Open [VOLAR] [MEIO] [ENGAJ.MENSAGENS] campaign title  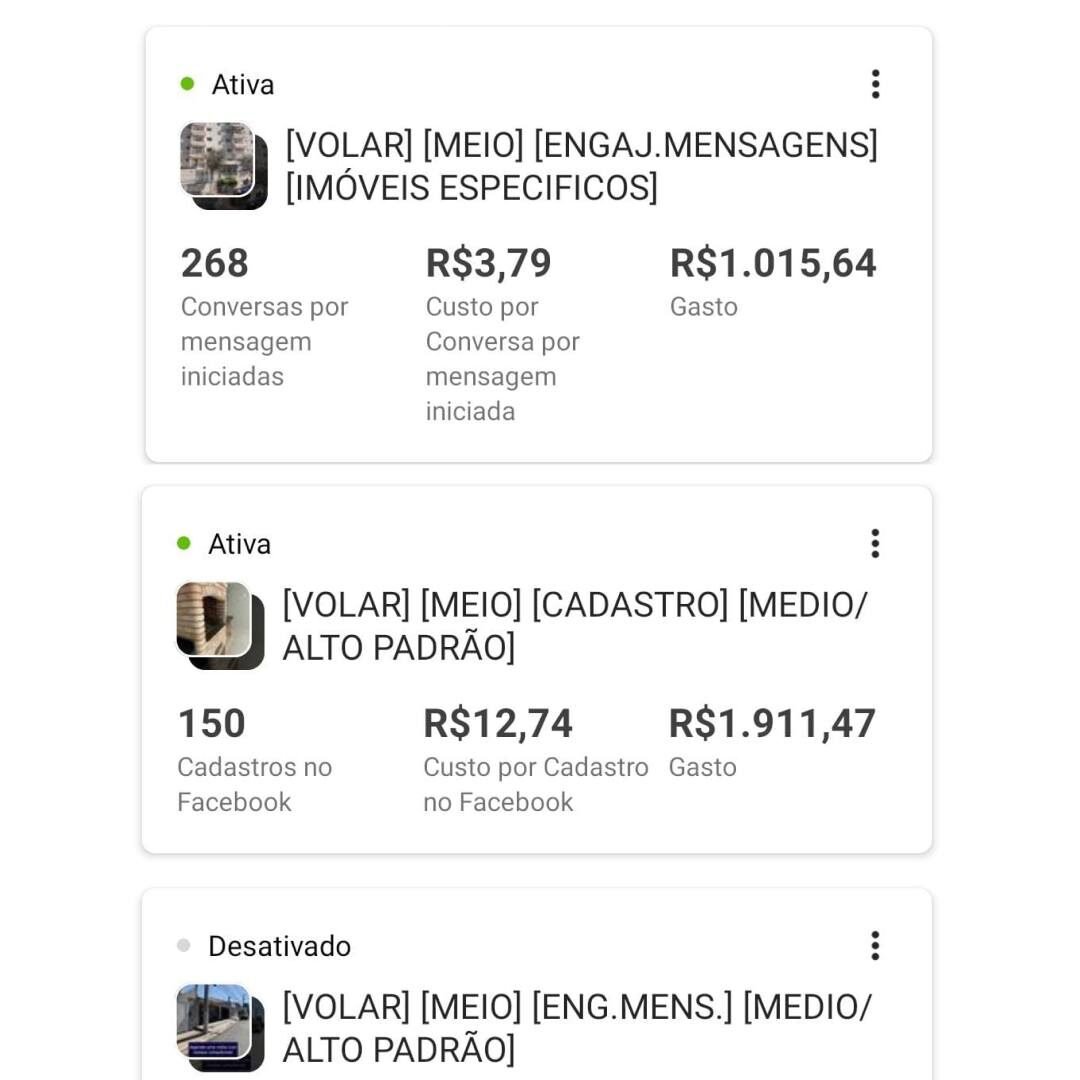[x=581, y=166]
